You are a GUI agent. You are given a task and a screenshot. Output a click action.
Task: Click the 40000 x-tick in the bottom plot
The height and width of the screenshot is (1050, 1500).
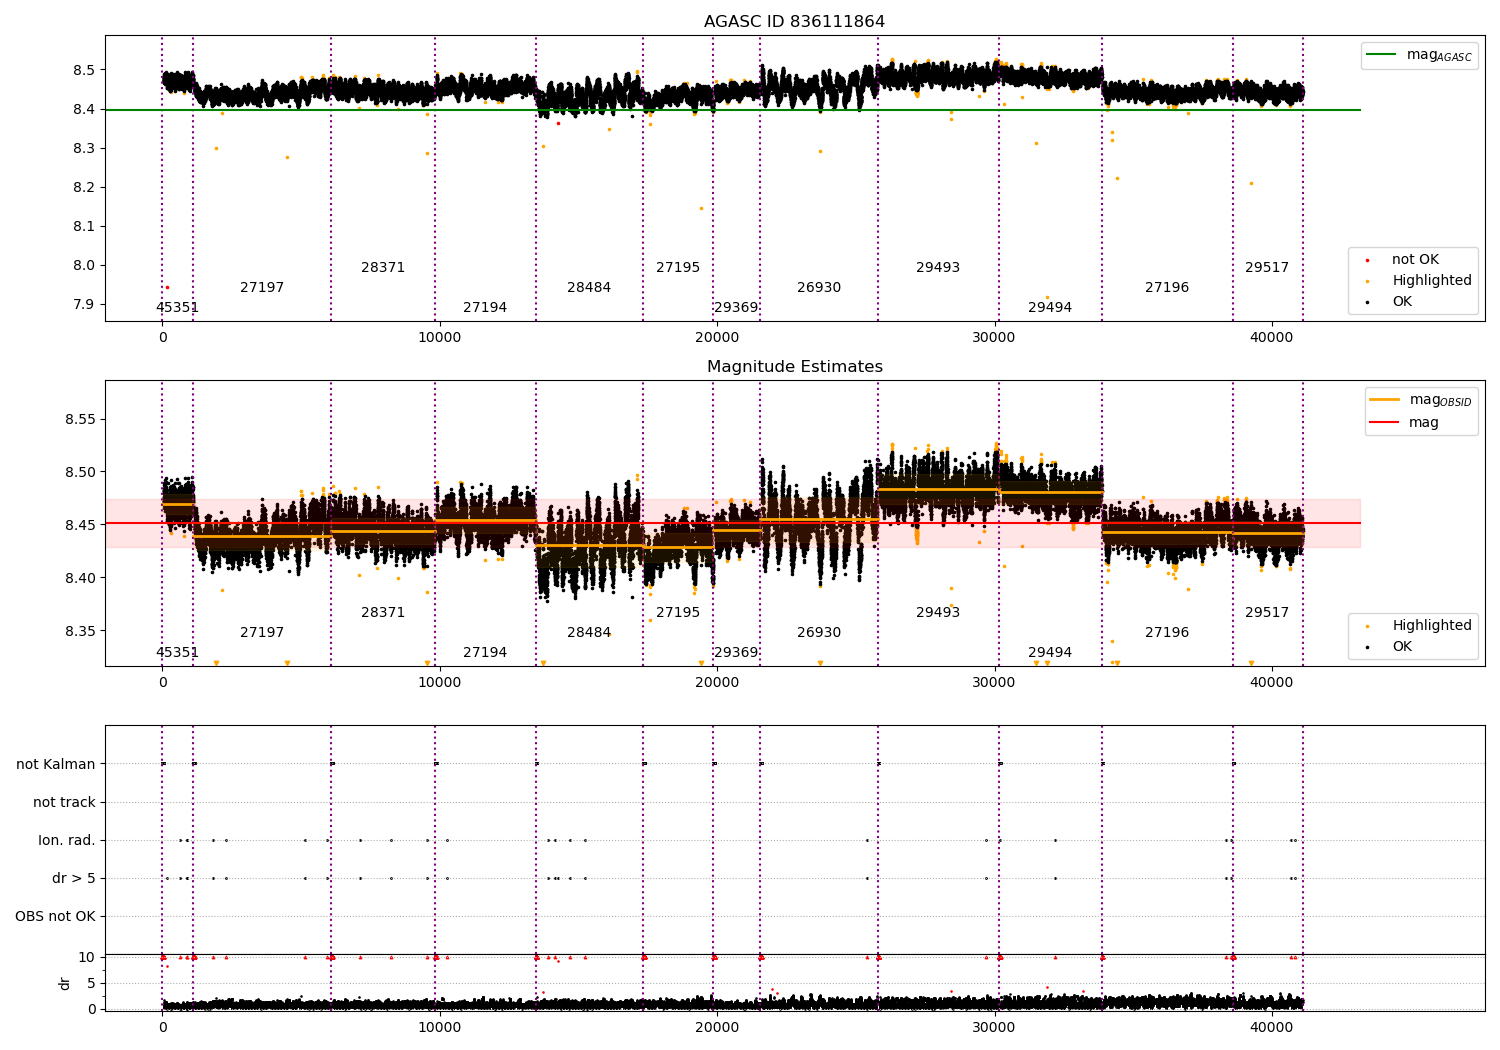tap(1272, 1026)
